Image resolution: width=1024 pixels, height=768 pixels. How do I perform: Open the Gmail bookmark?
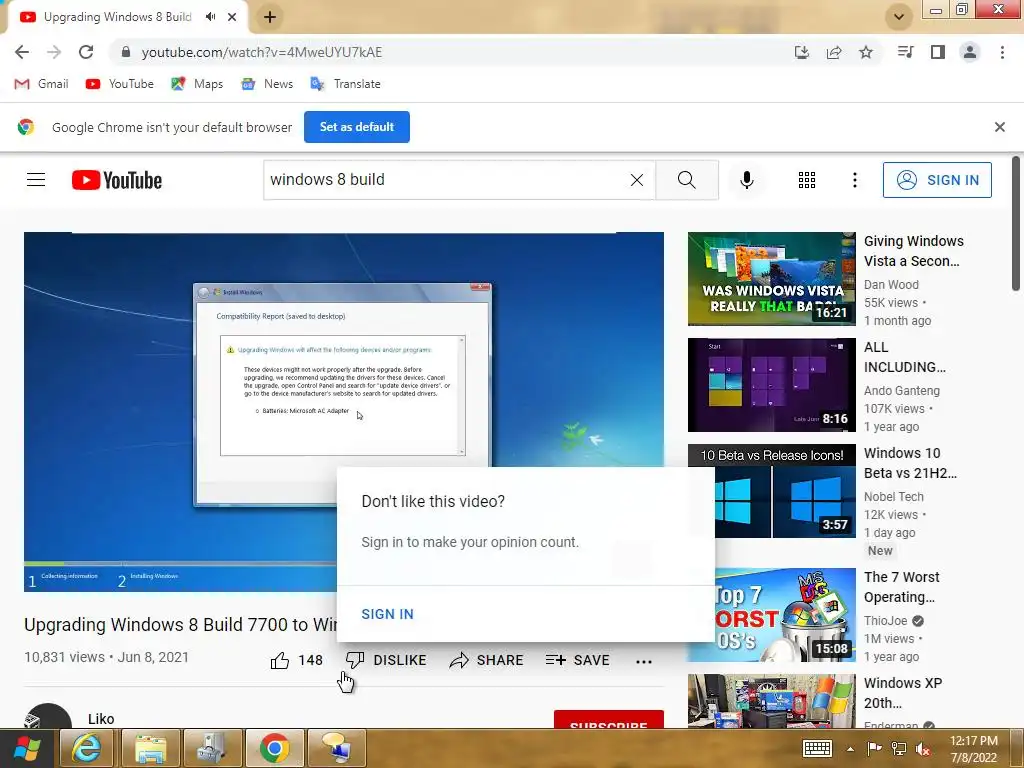click(x=41, y=84)
